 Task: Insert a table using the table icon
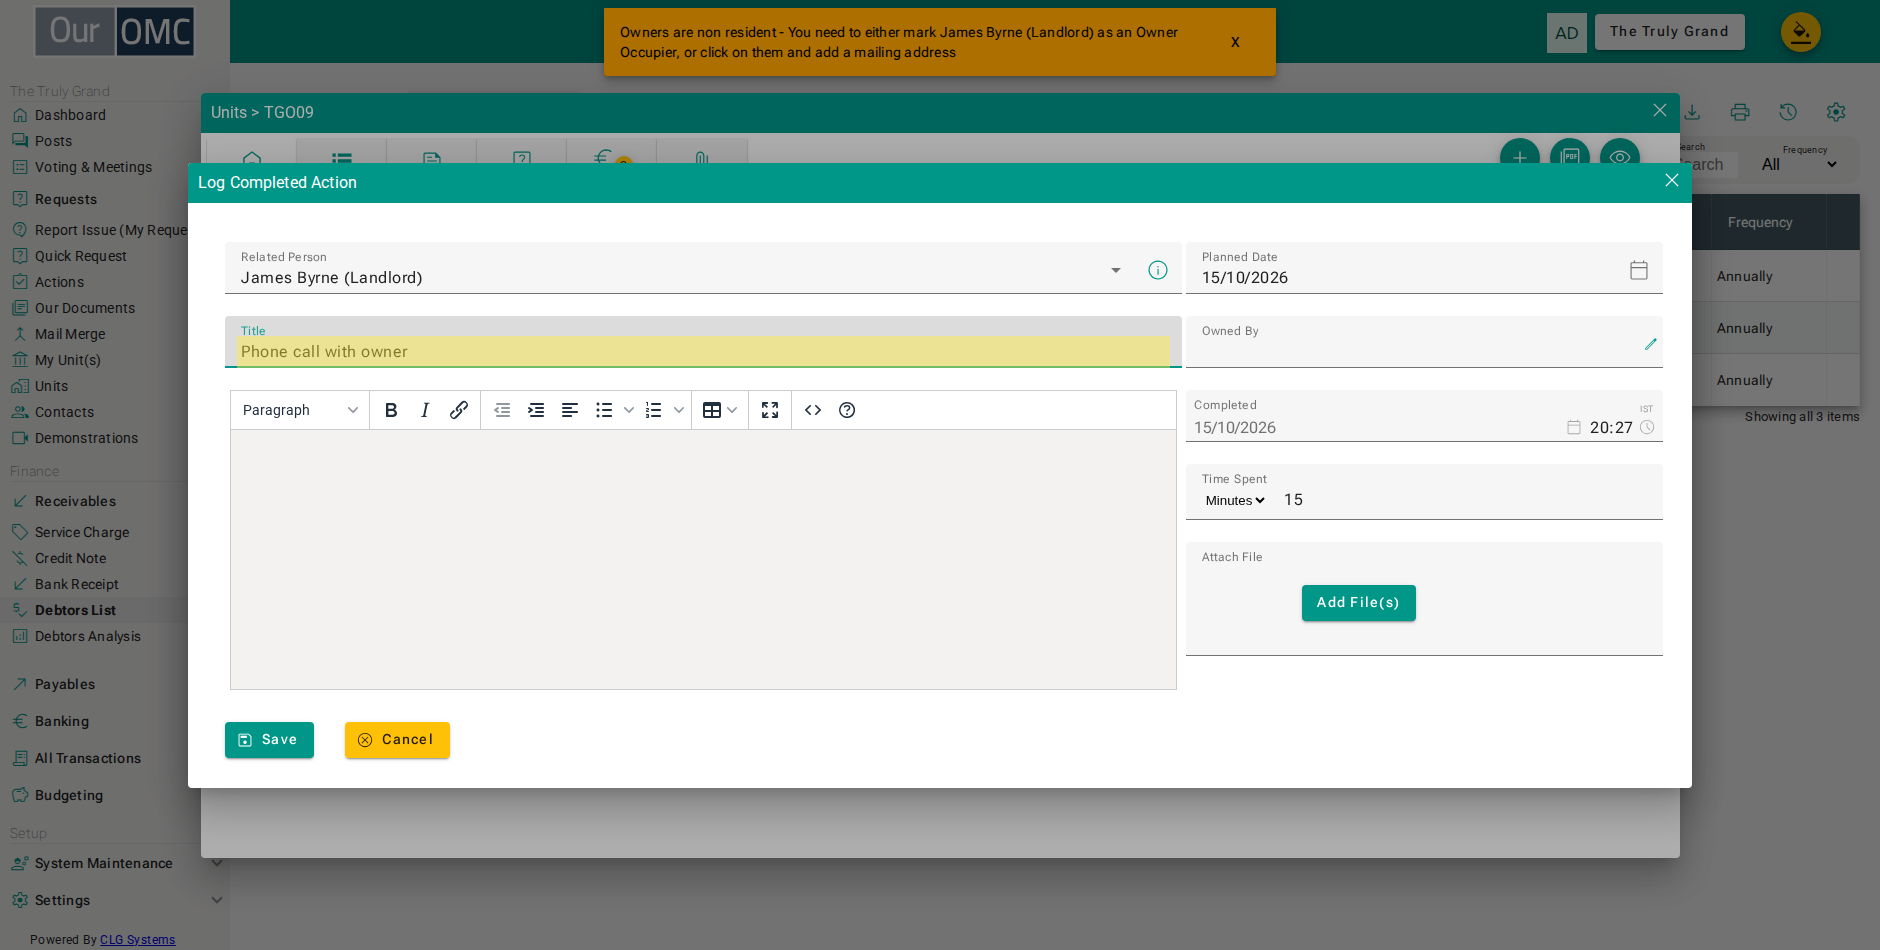712,410
